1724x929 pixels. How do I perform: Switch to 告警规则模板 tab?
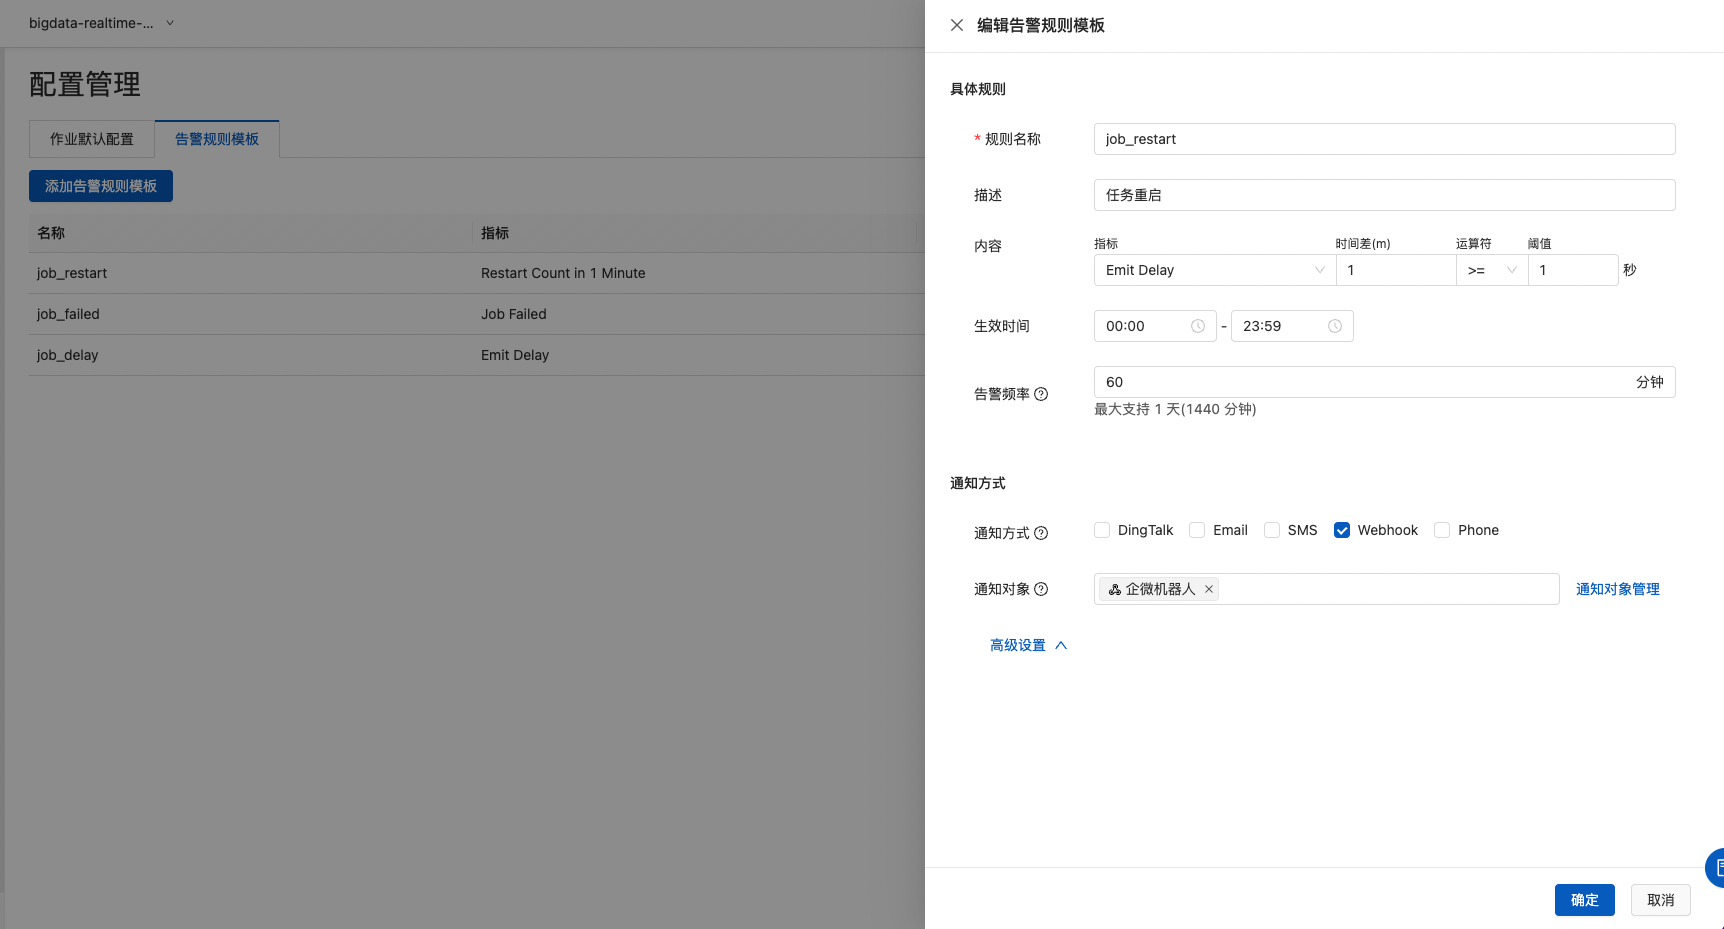coord(217,139)
